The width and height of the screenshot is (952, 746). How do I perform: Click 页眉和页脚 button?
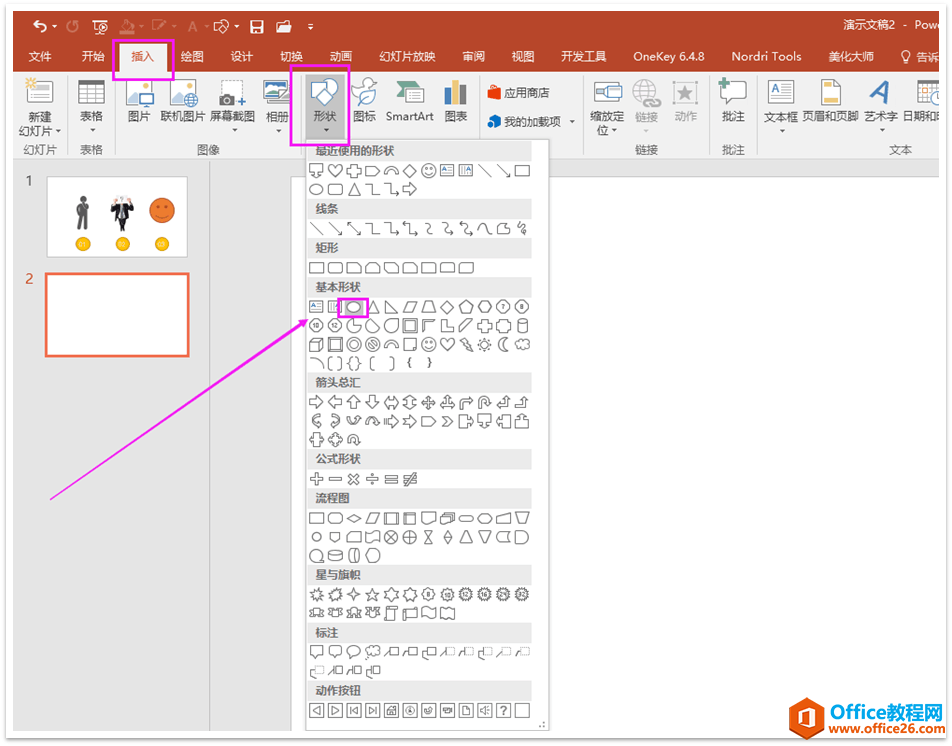tap(830, 101)
